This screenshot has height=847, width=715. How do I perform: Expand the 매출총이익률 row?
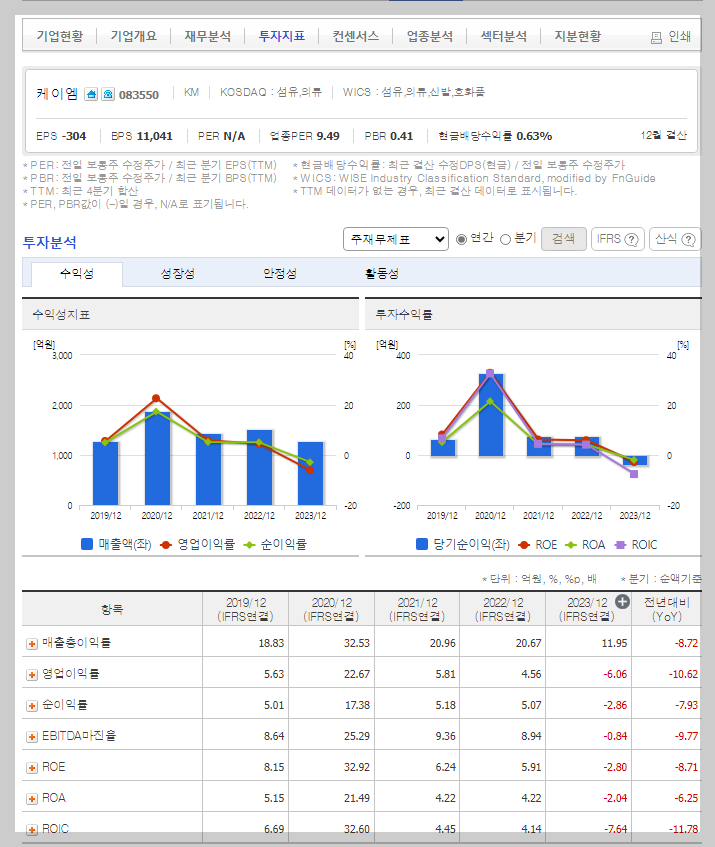tap(32, 644)
